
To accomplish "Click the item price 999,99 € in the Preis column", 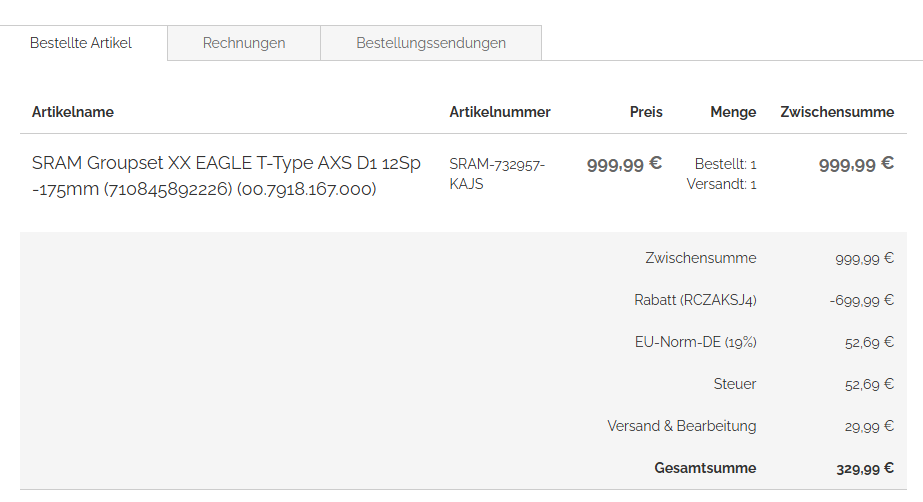I will (x=624, y=165).
